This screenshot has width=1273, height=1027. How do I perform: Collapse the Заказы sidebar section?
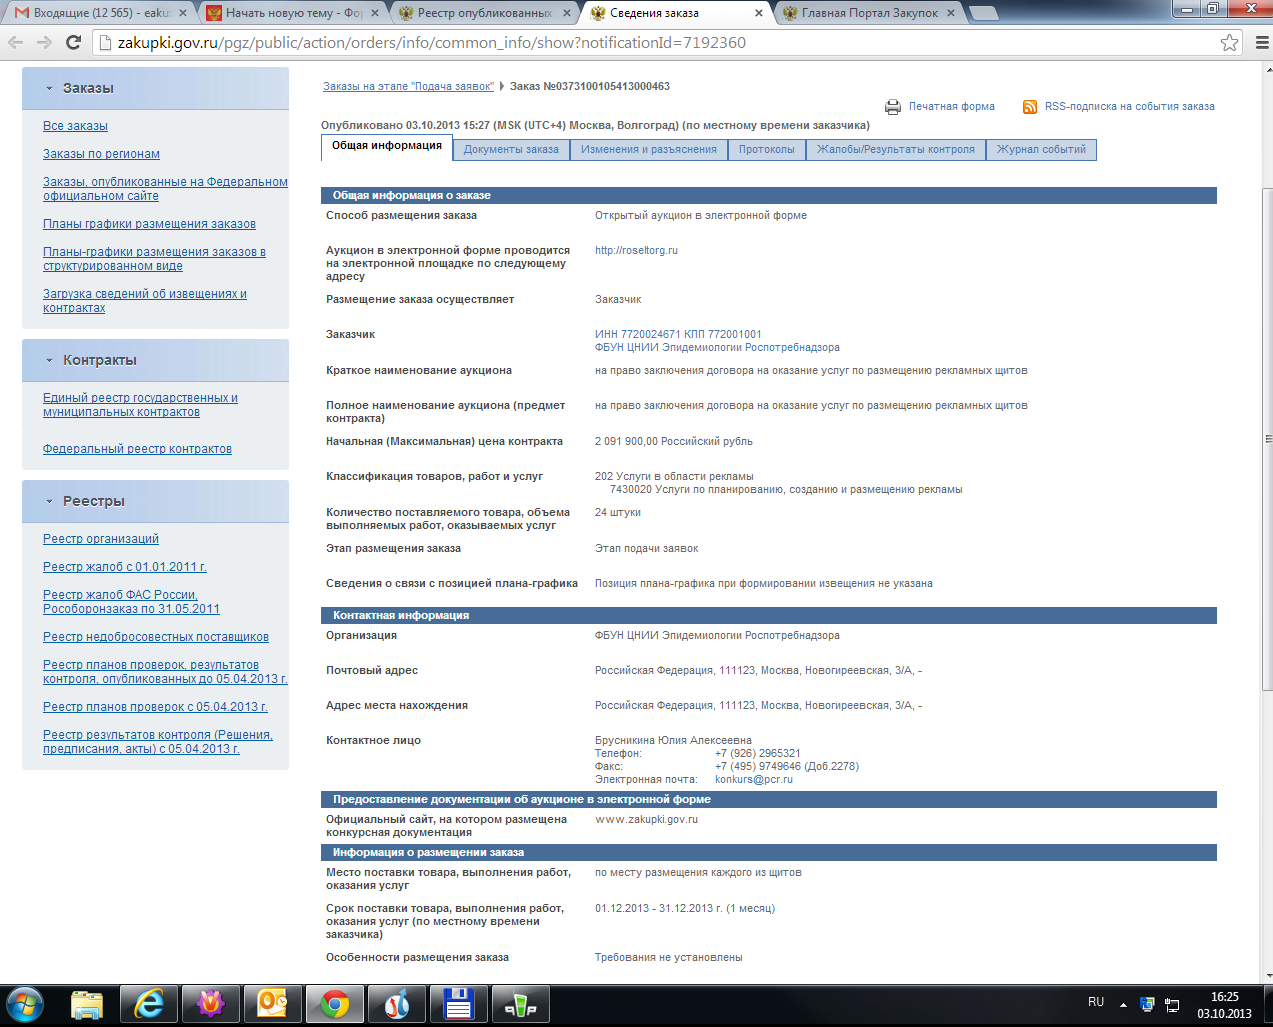coord(49,88)
